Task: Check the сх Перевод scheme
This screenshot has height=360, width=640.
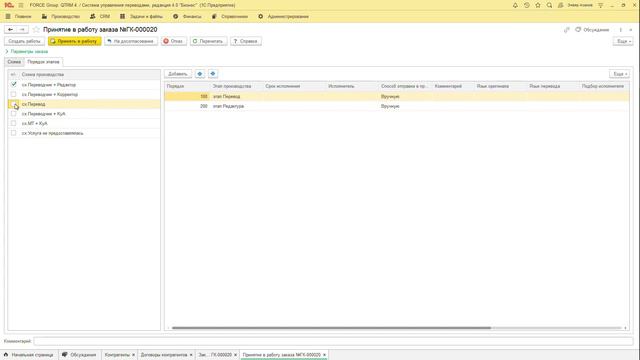Action: 14,104
